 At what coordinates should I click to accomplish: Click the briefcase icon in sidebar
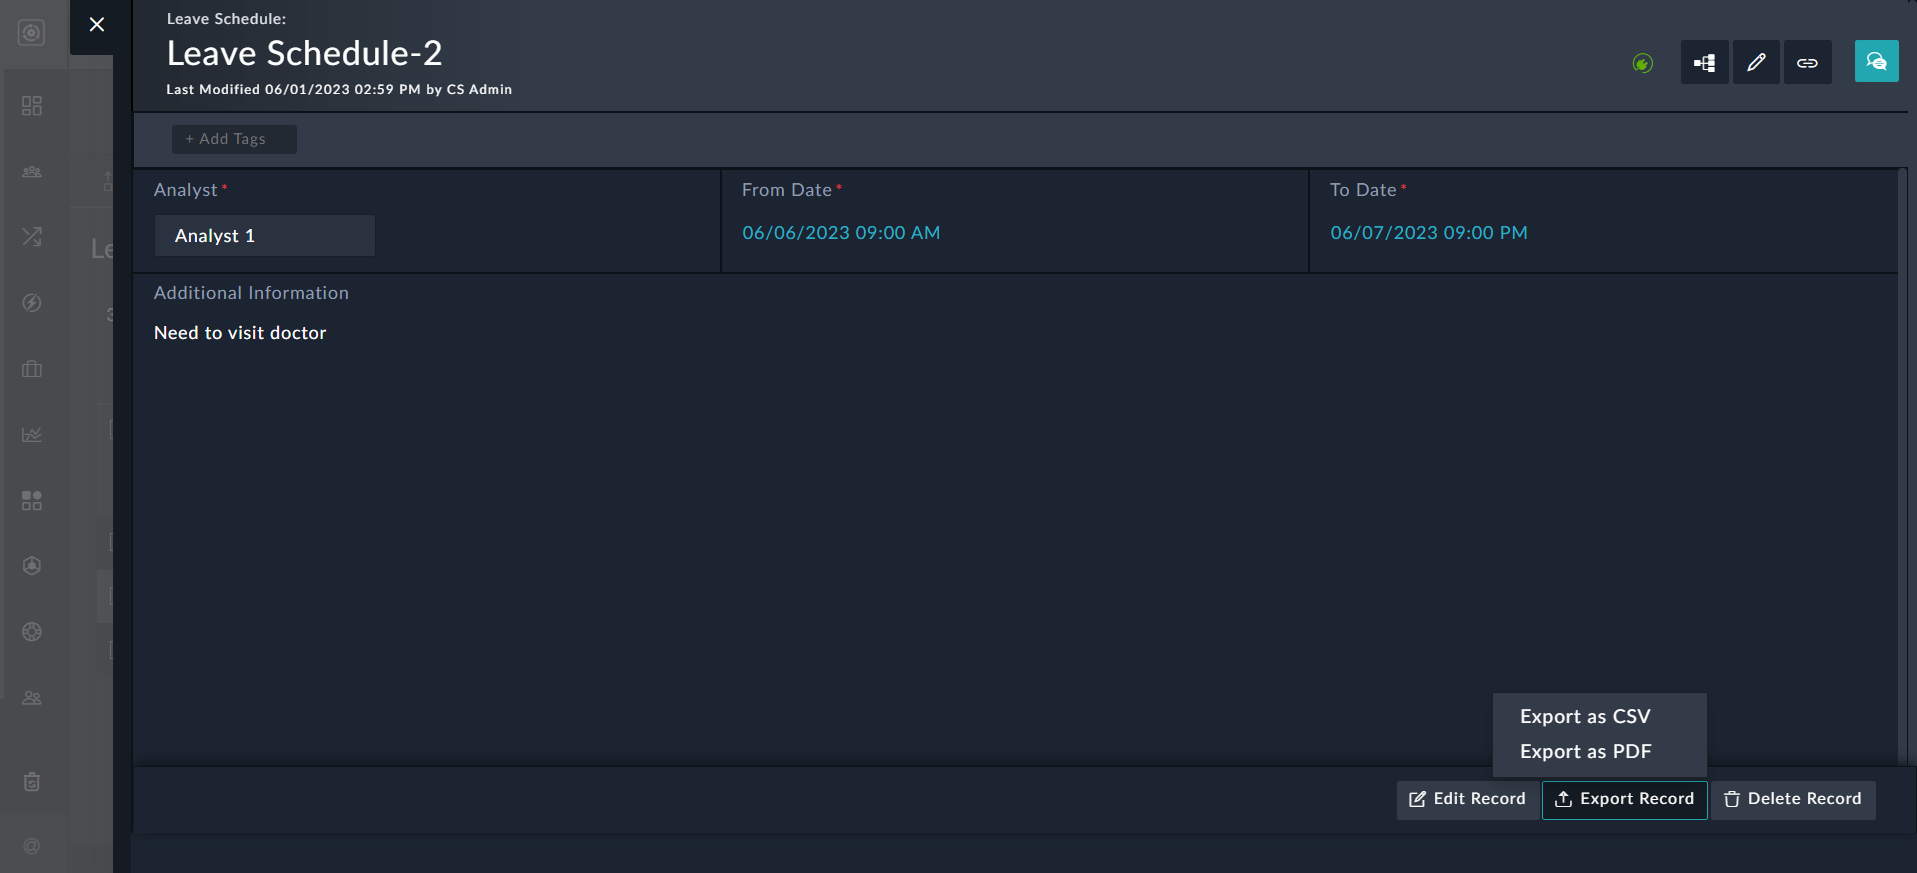point(32,369)
